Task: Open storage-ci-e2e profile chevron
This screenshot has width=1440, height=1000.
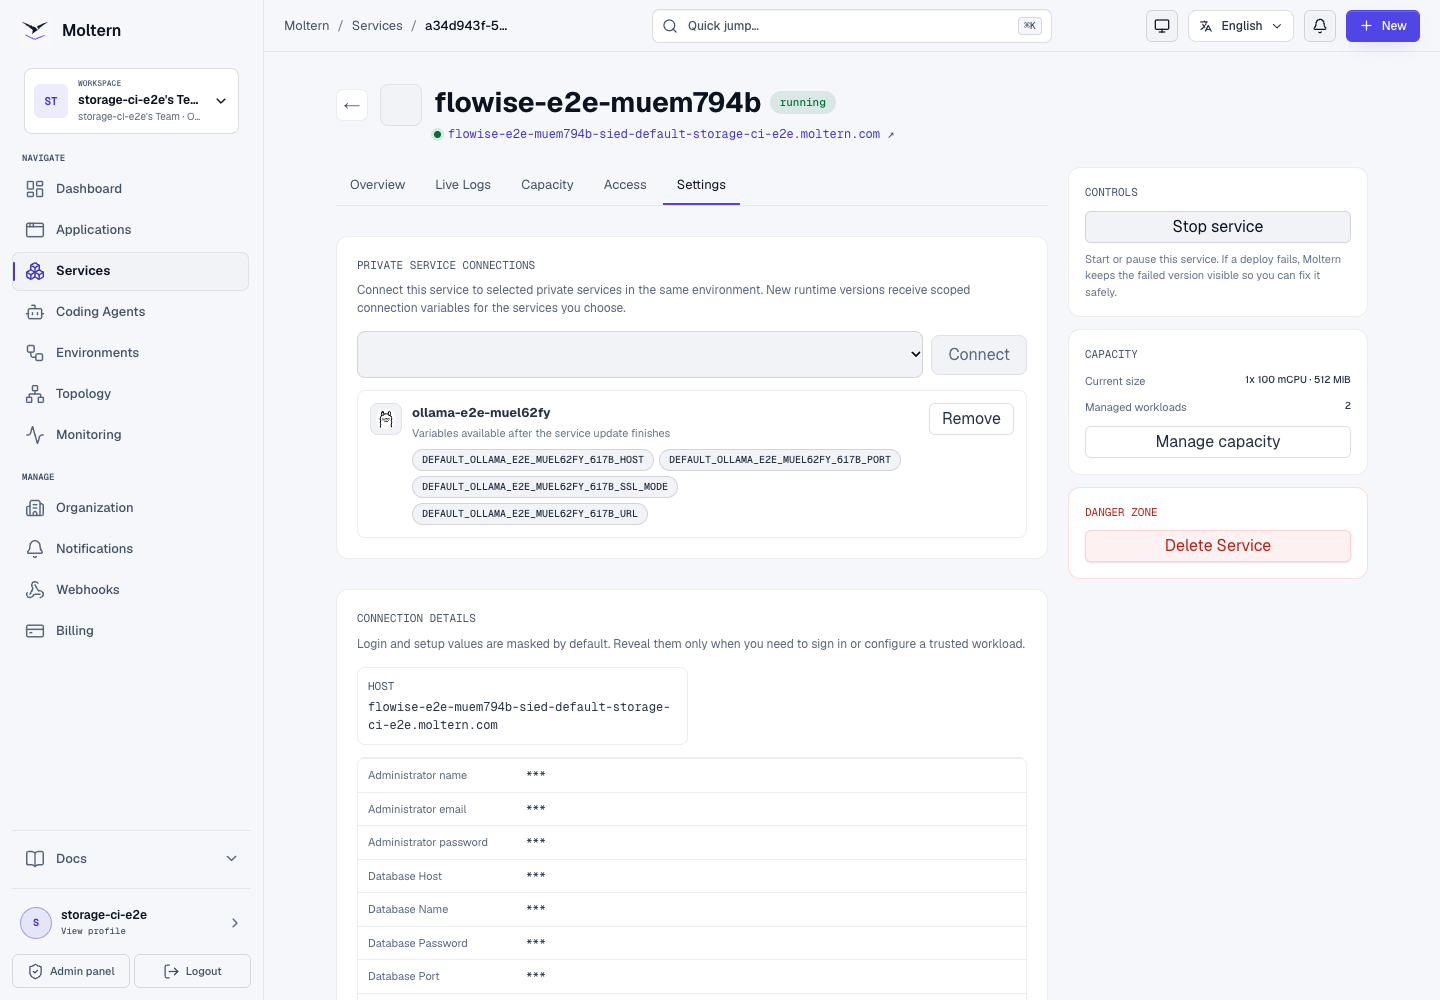Action: coord(235,923)
